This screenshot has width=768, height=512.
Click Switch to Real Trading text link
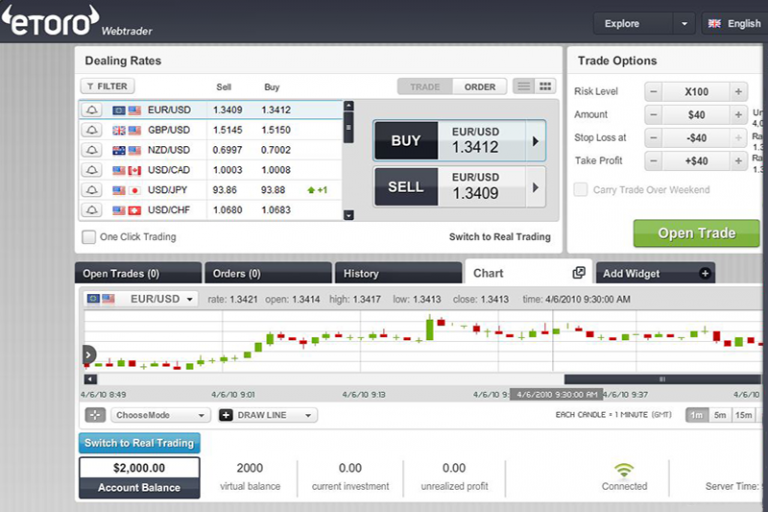tap(500, 237)
